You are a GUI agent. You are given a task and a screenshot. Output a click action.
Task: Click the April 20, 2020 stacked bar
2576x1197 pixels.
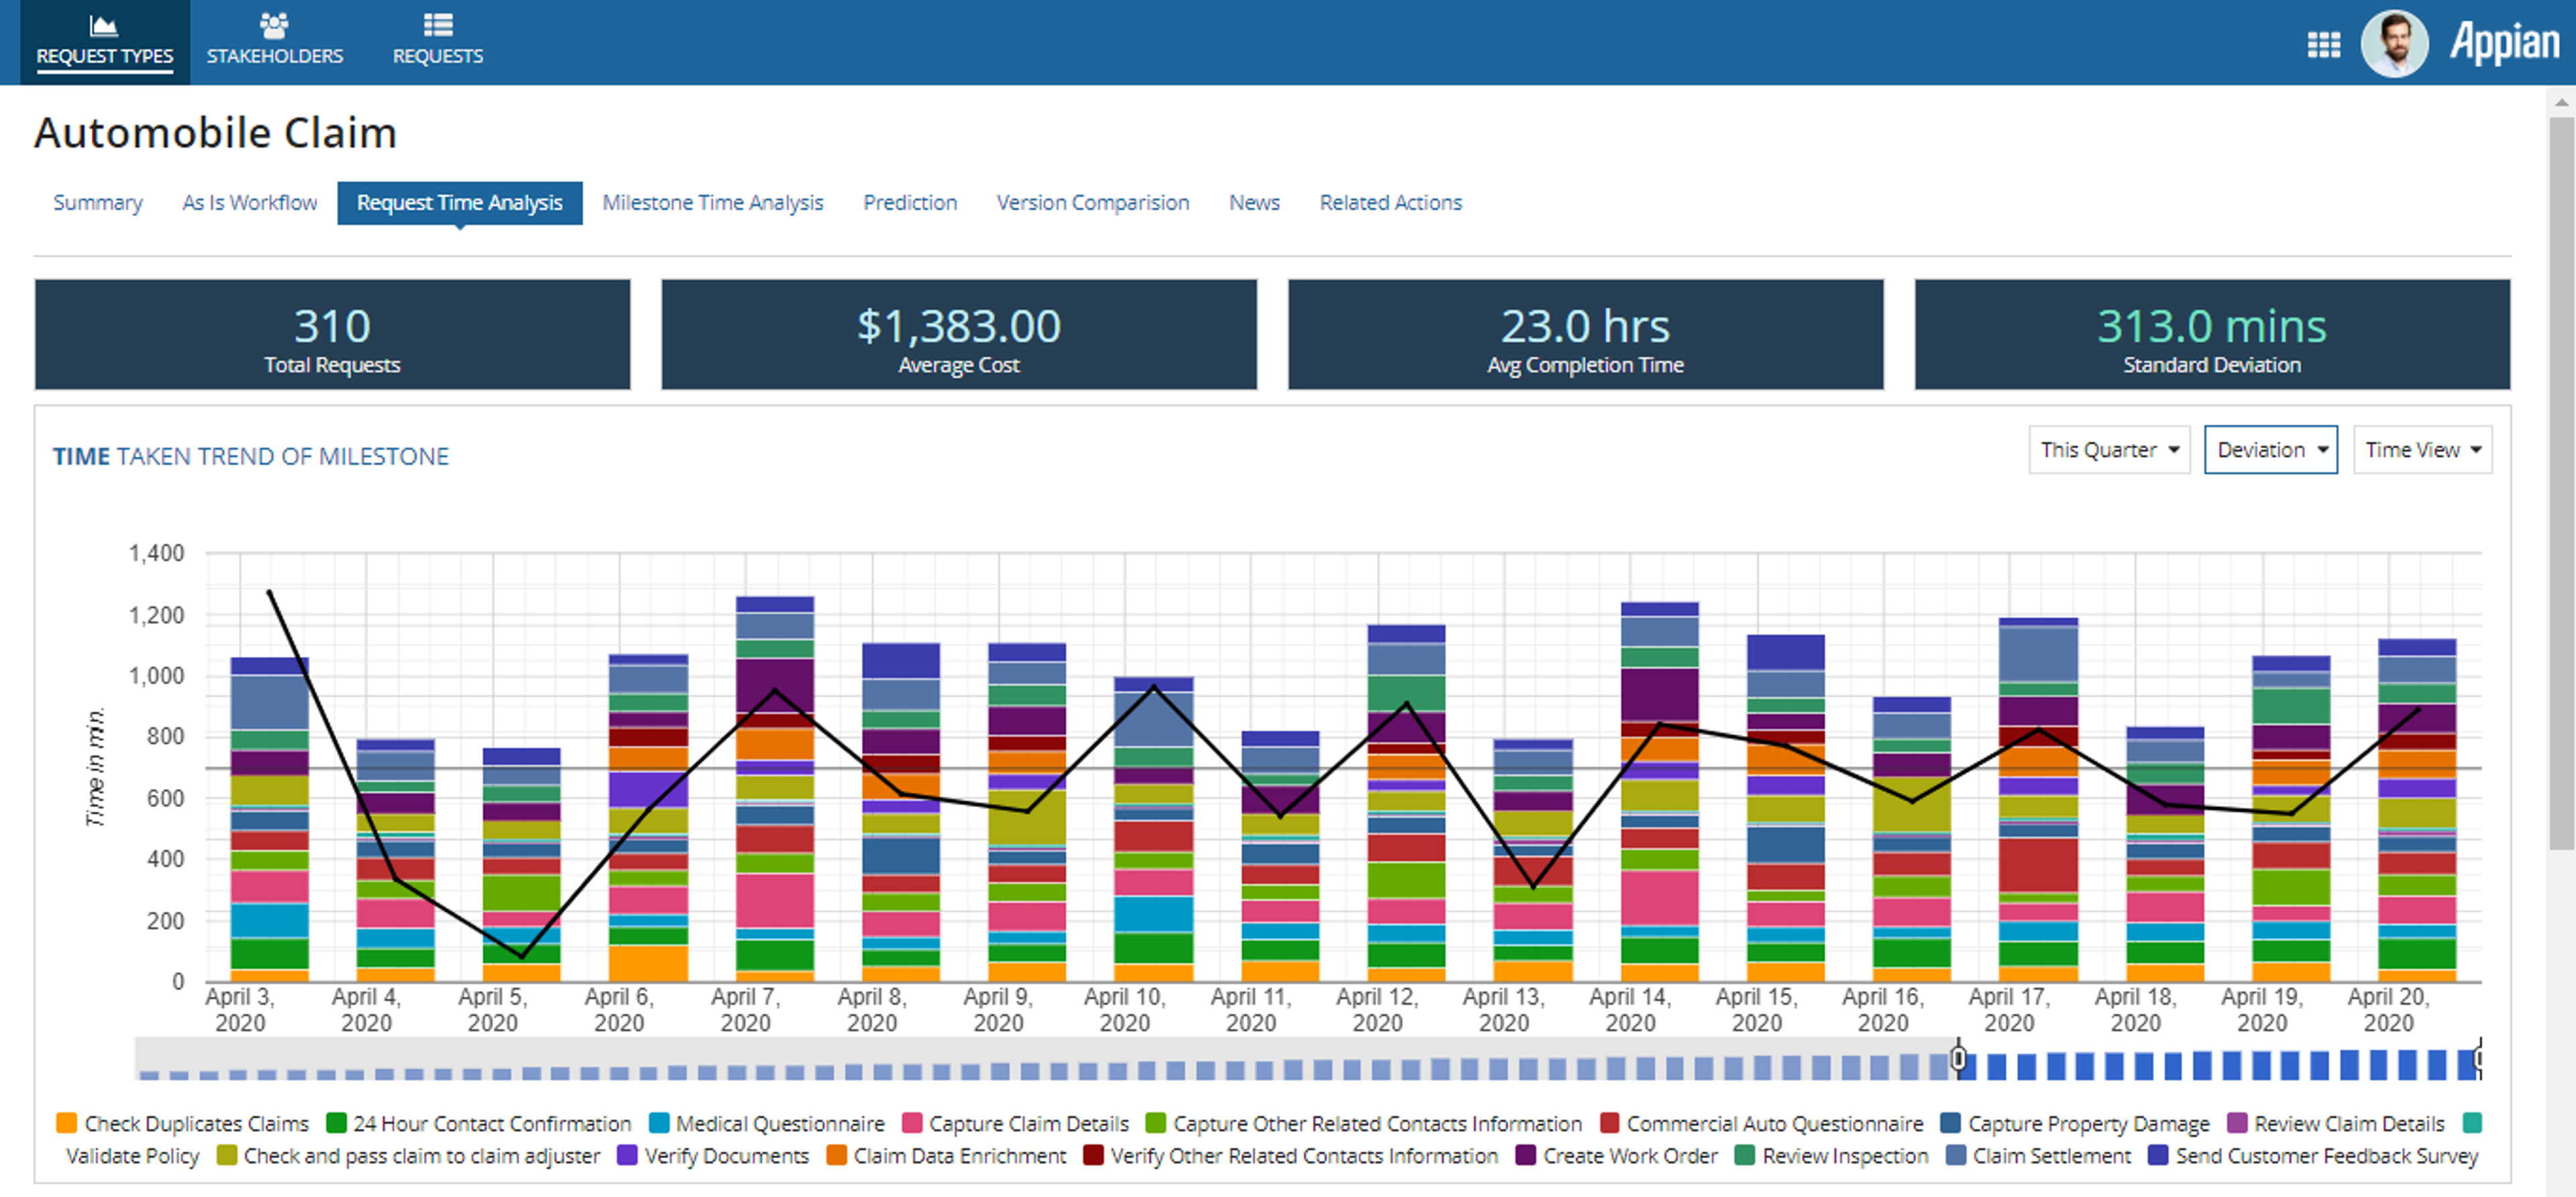click(x=2417, y=810)
